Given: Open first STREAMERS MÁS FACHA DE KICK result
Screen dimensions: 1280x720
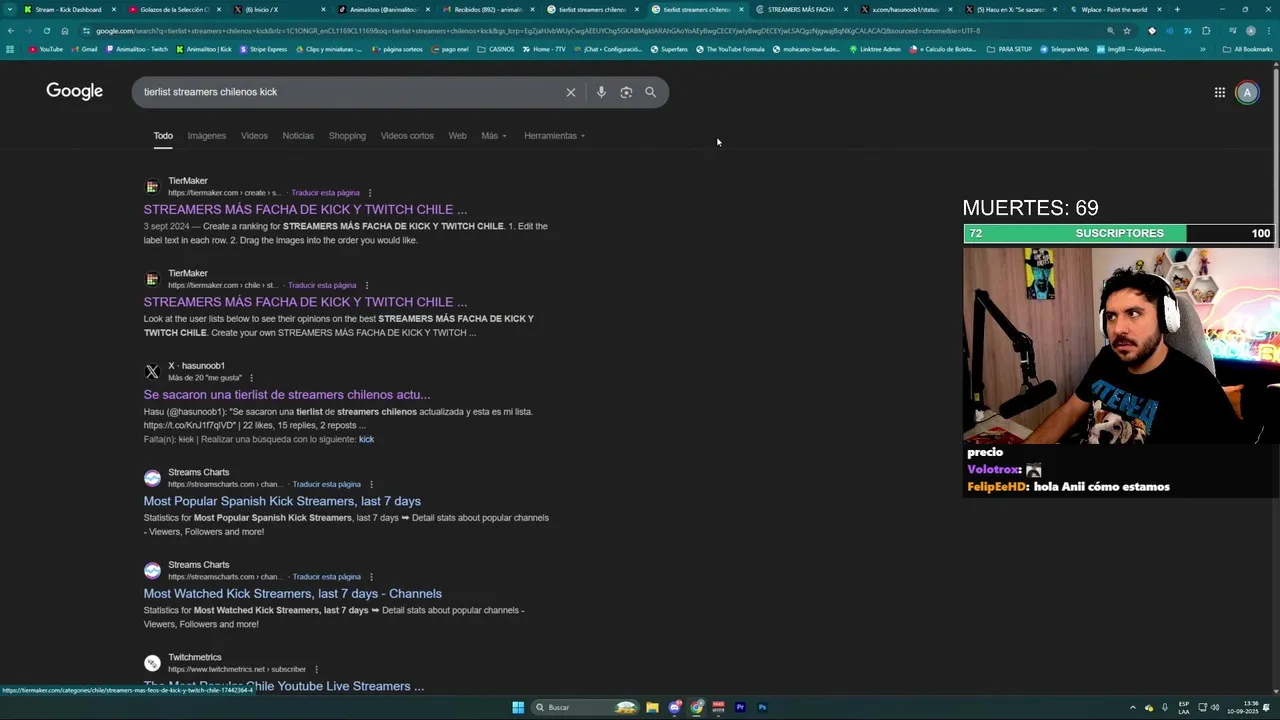Looking at the screenshot, I should (305, 210).
